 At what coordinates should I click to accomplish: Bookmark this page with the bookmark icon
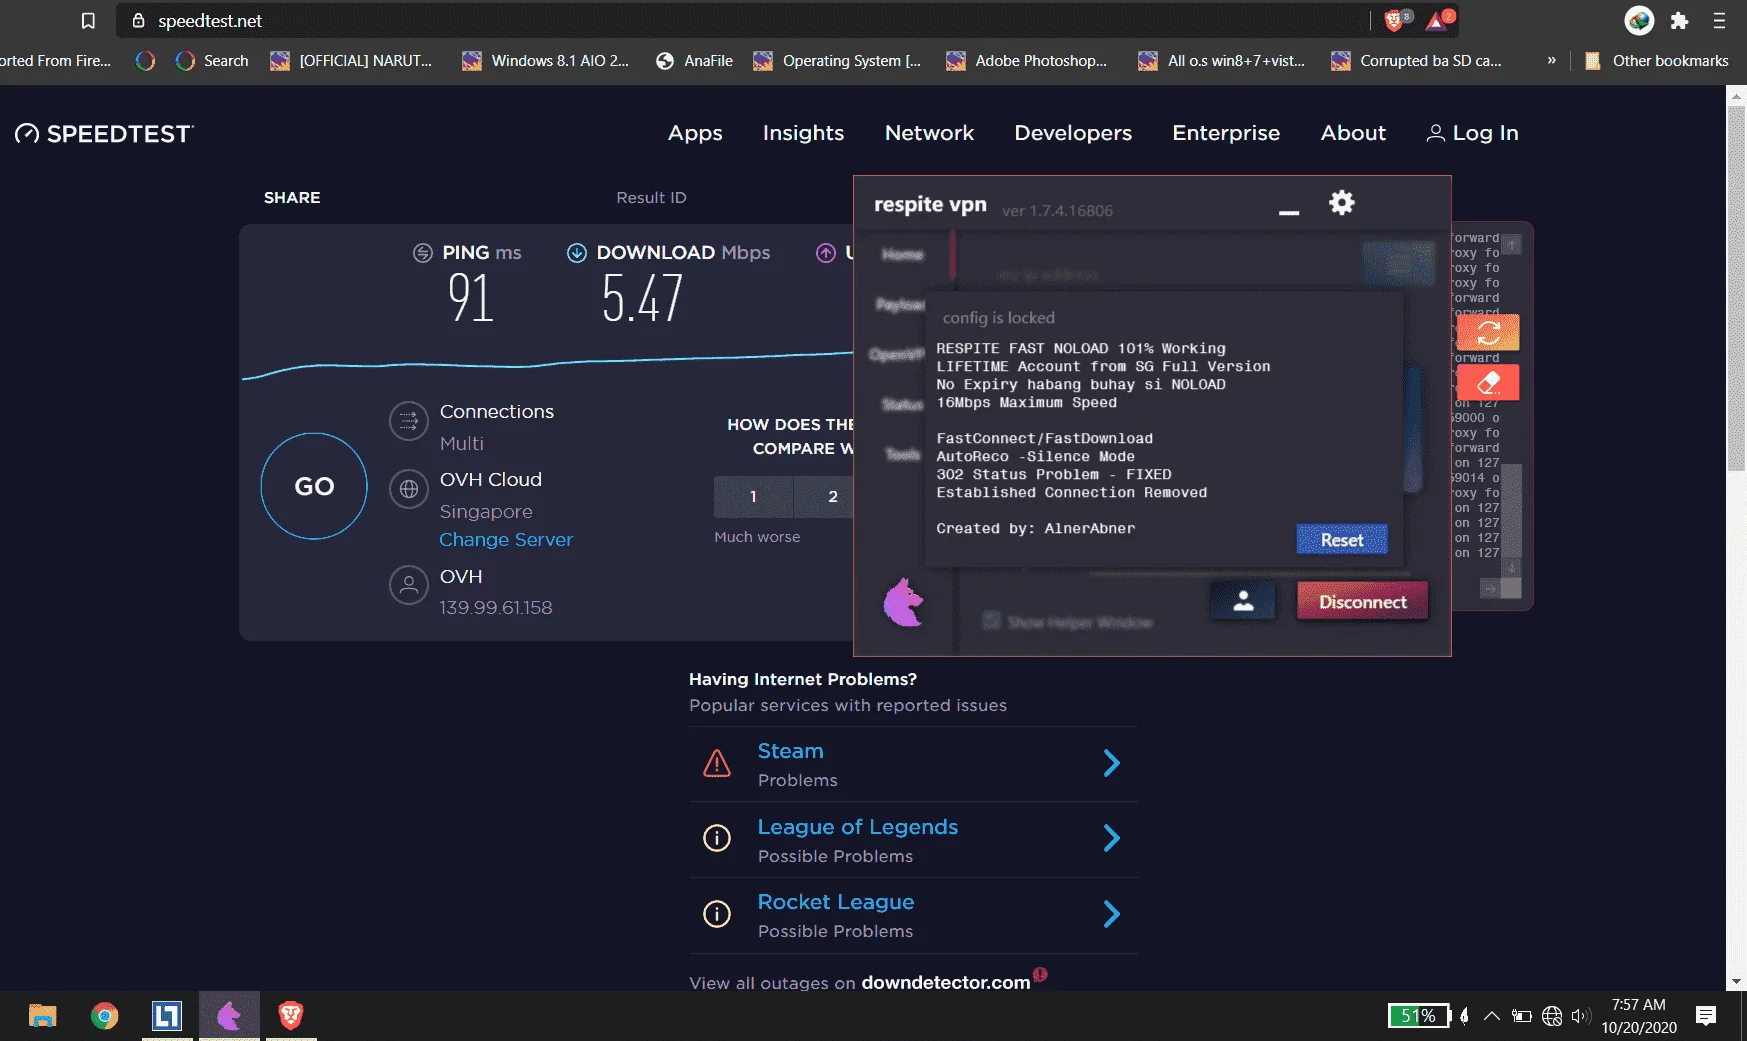coord(88,21)
